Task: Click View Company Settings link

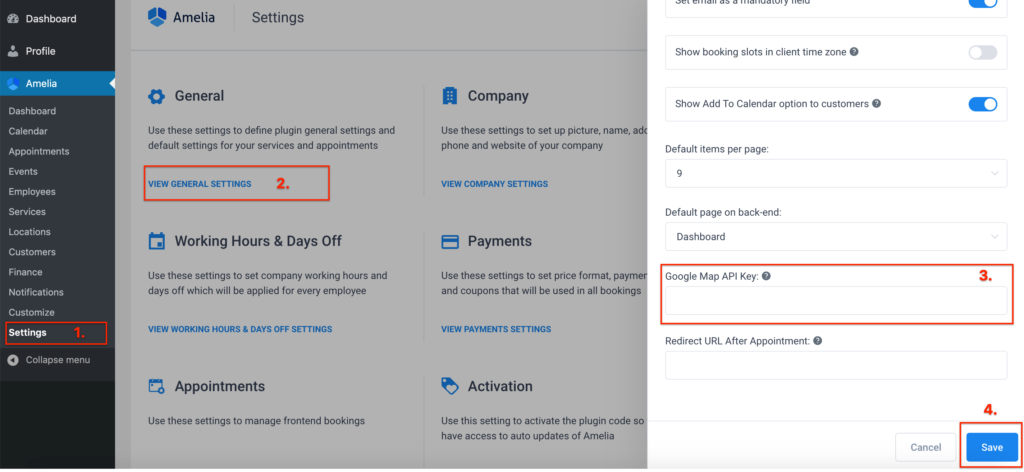Action: 494,184
